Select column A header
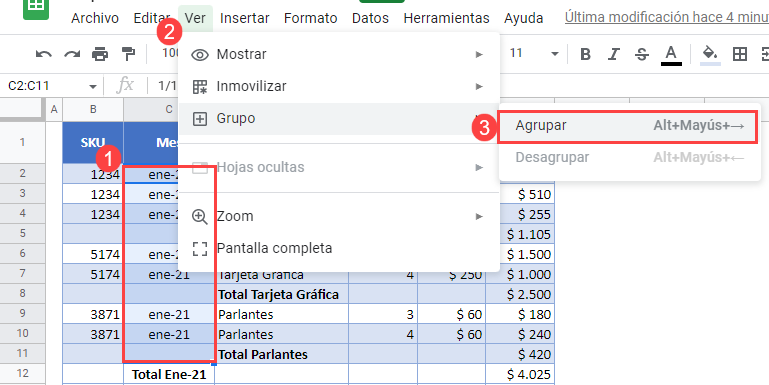Viewport: 769px width, 385px height. 54,109
